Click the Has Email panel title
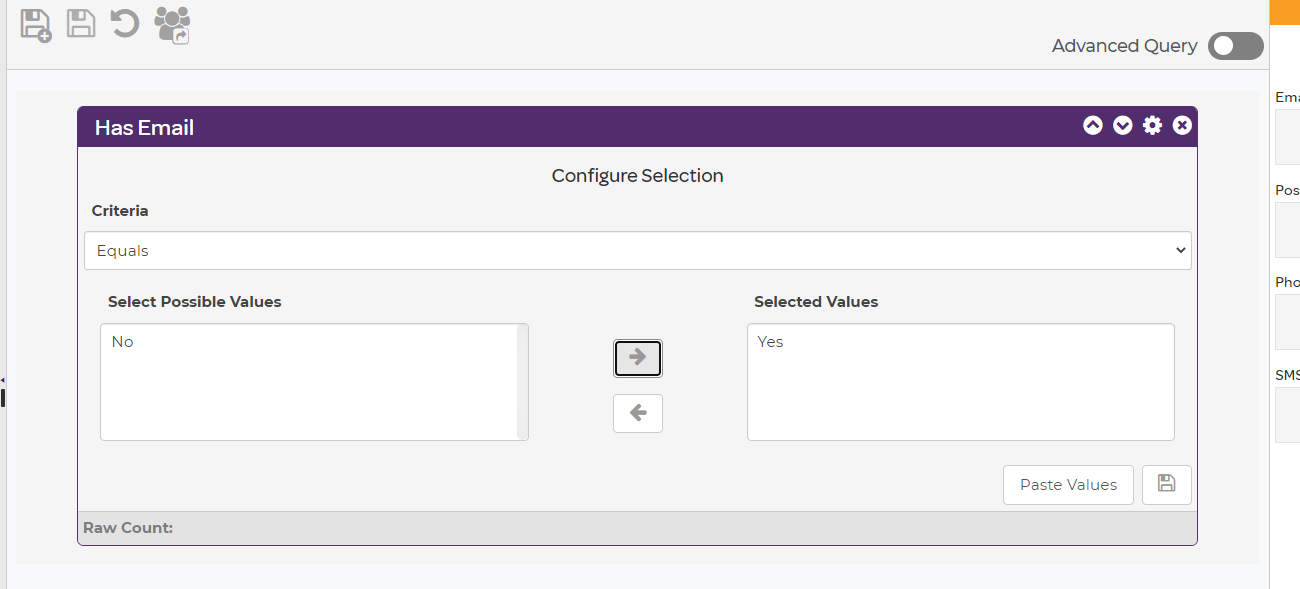The width and height of the screenshot is (1300, 589). click(x=144, y=128)
